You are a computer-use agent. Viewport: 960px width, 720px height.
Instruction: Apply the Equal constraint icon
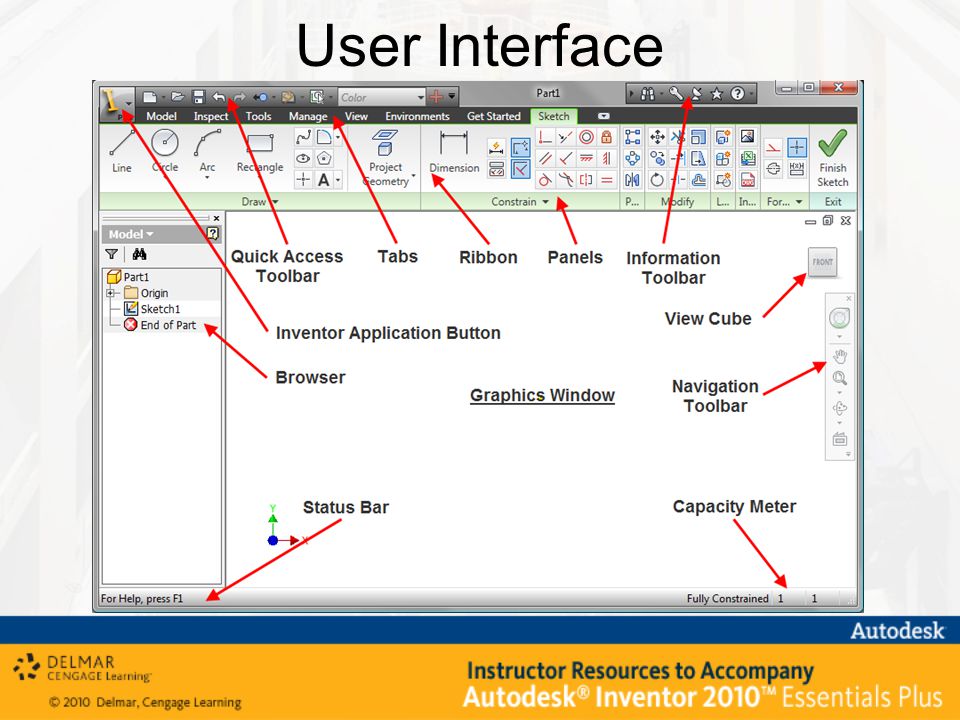coord(607,180)
